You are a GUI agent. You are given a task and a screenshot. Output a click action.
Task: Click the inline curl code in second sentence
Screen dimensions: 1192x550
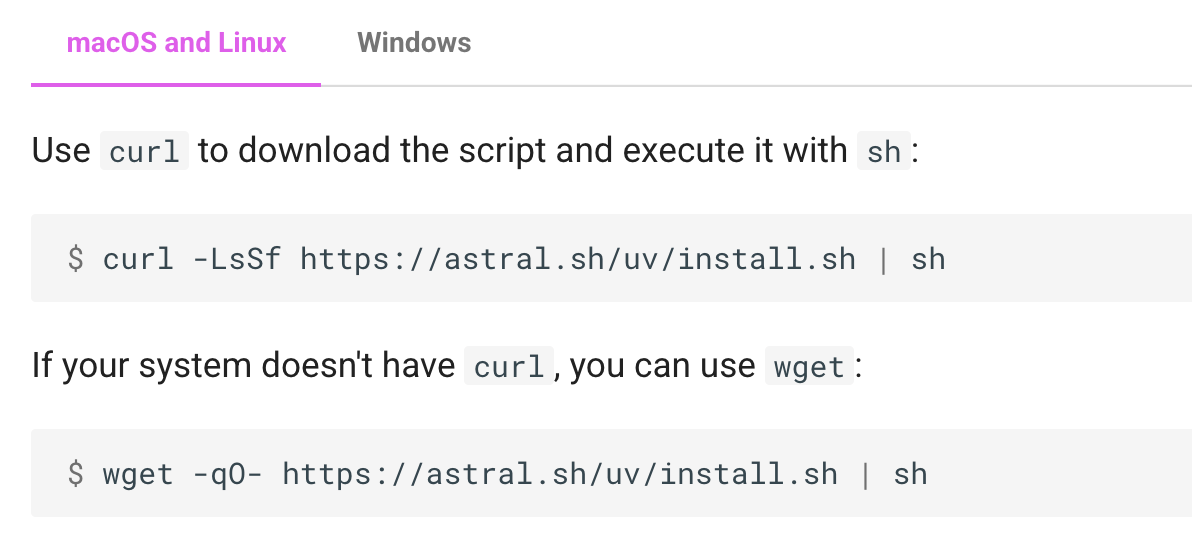[509, 367]
